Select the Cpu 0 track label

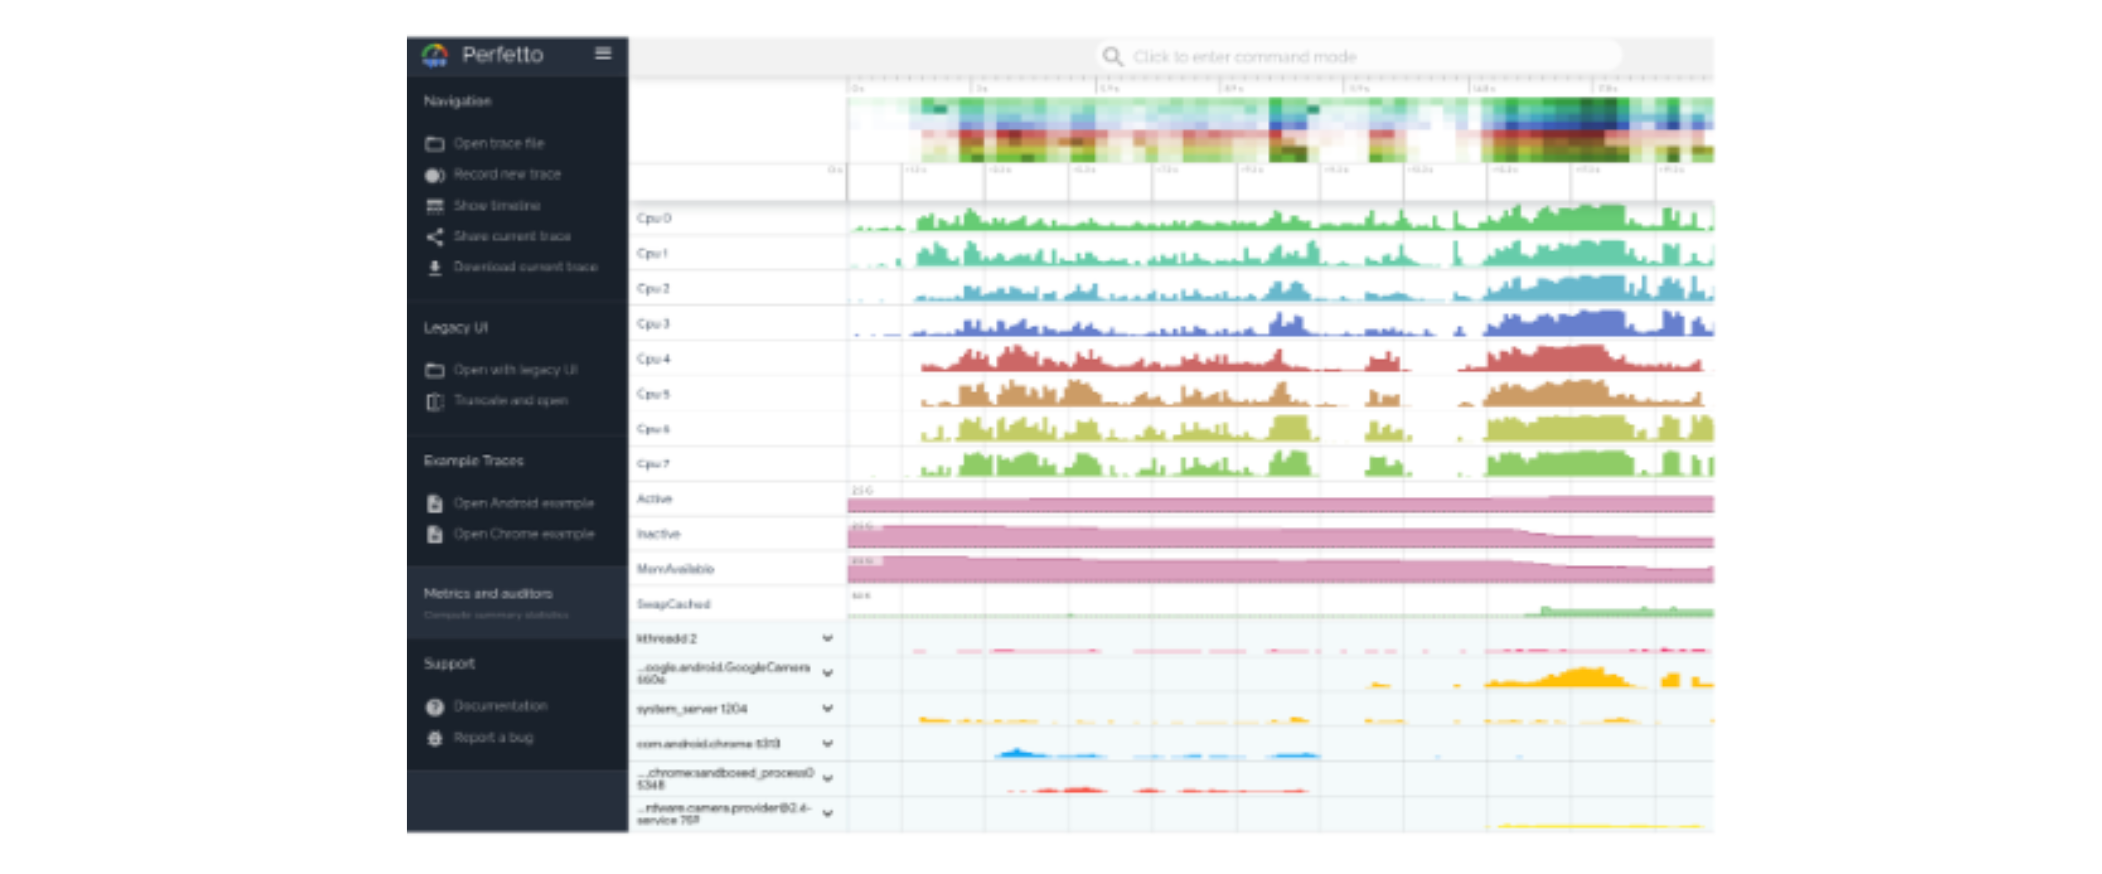(654, 218)
